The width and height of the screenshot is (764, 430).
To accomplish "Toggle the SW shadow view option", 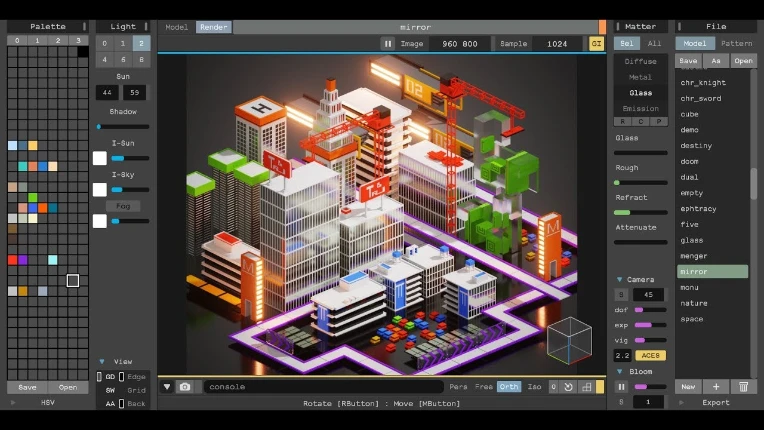I will pyautogui.click(x=110, y=391).
